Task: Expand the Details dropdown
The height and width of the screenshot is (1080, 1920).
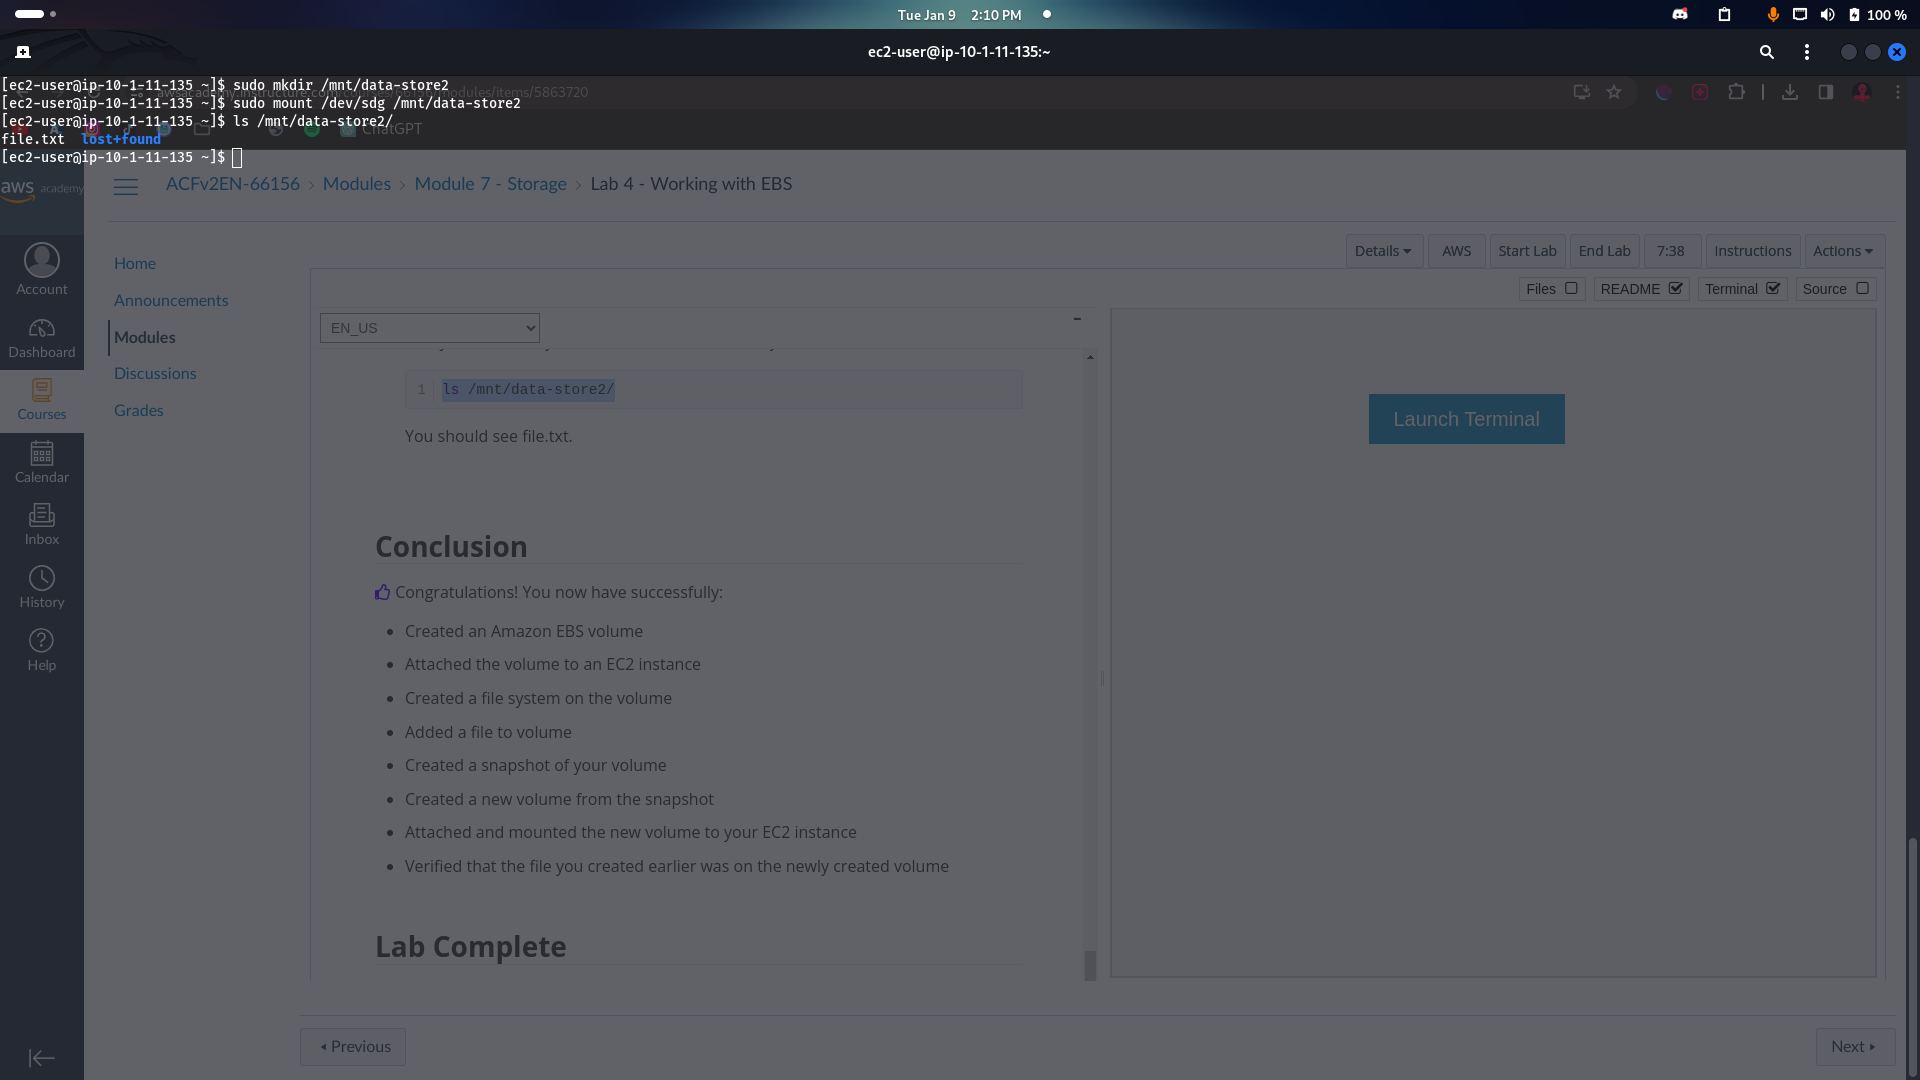Action: point(1383,251)
